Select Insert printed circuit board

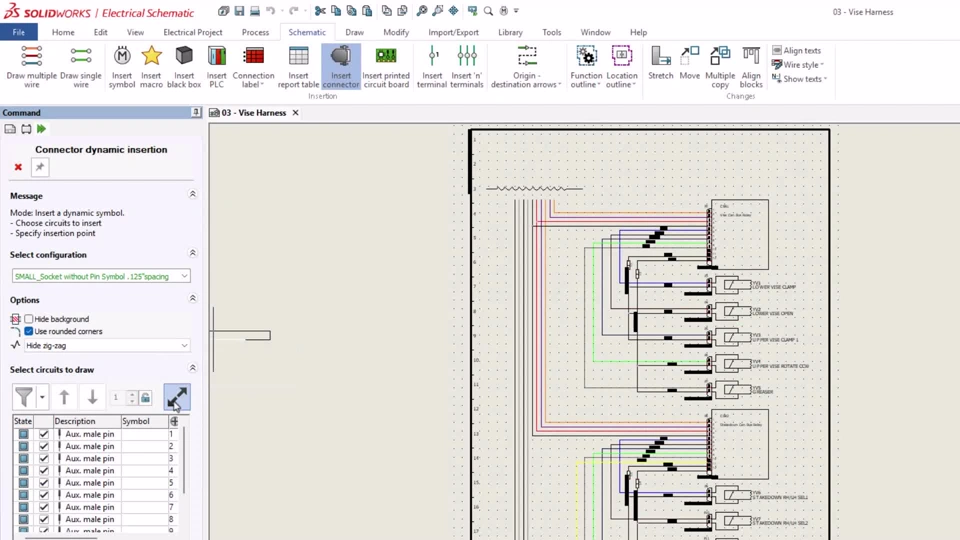386,66
